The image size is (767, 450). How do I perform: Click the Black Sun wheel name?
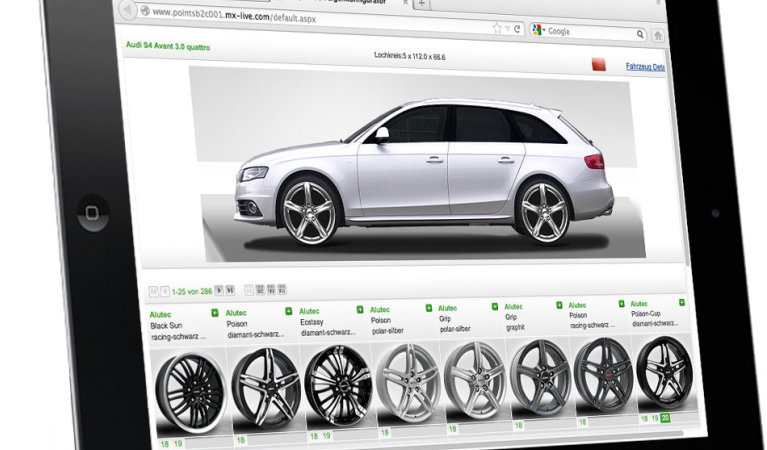[166, 326]
